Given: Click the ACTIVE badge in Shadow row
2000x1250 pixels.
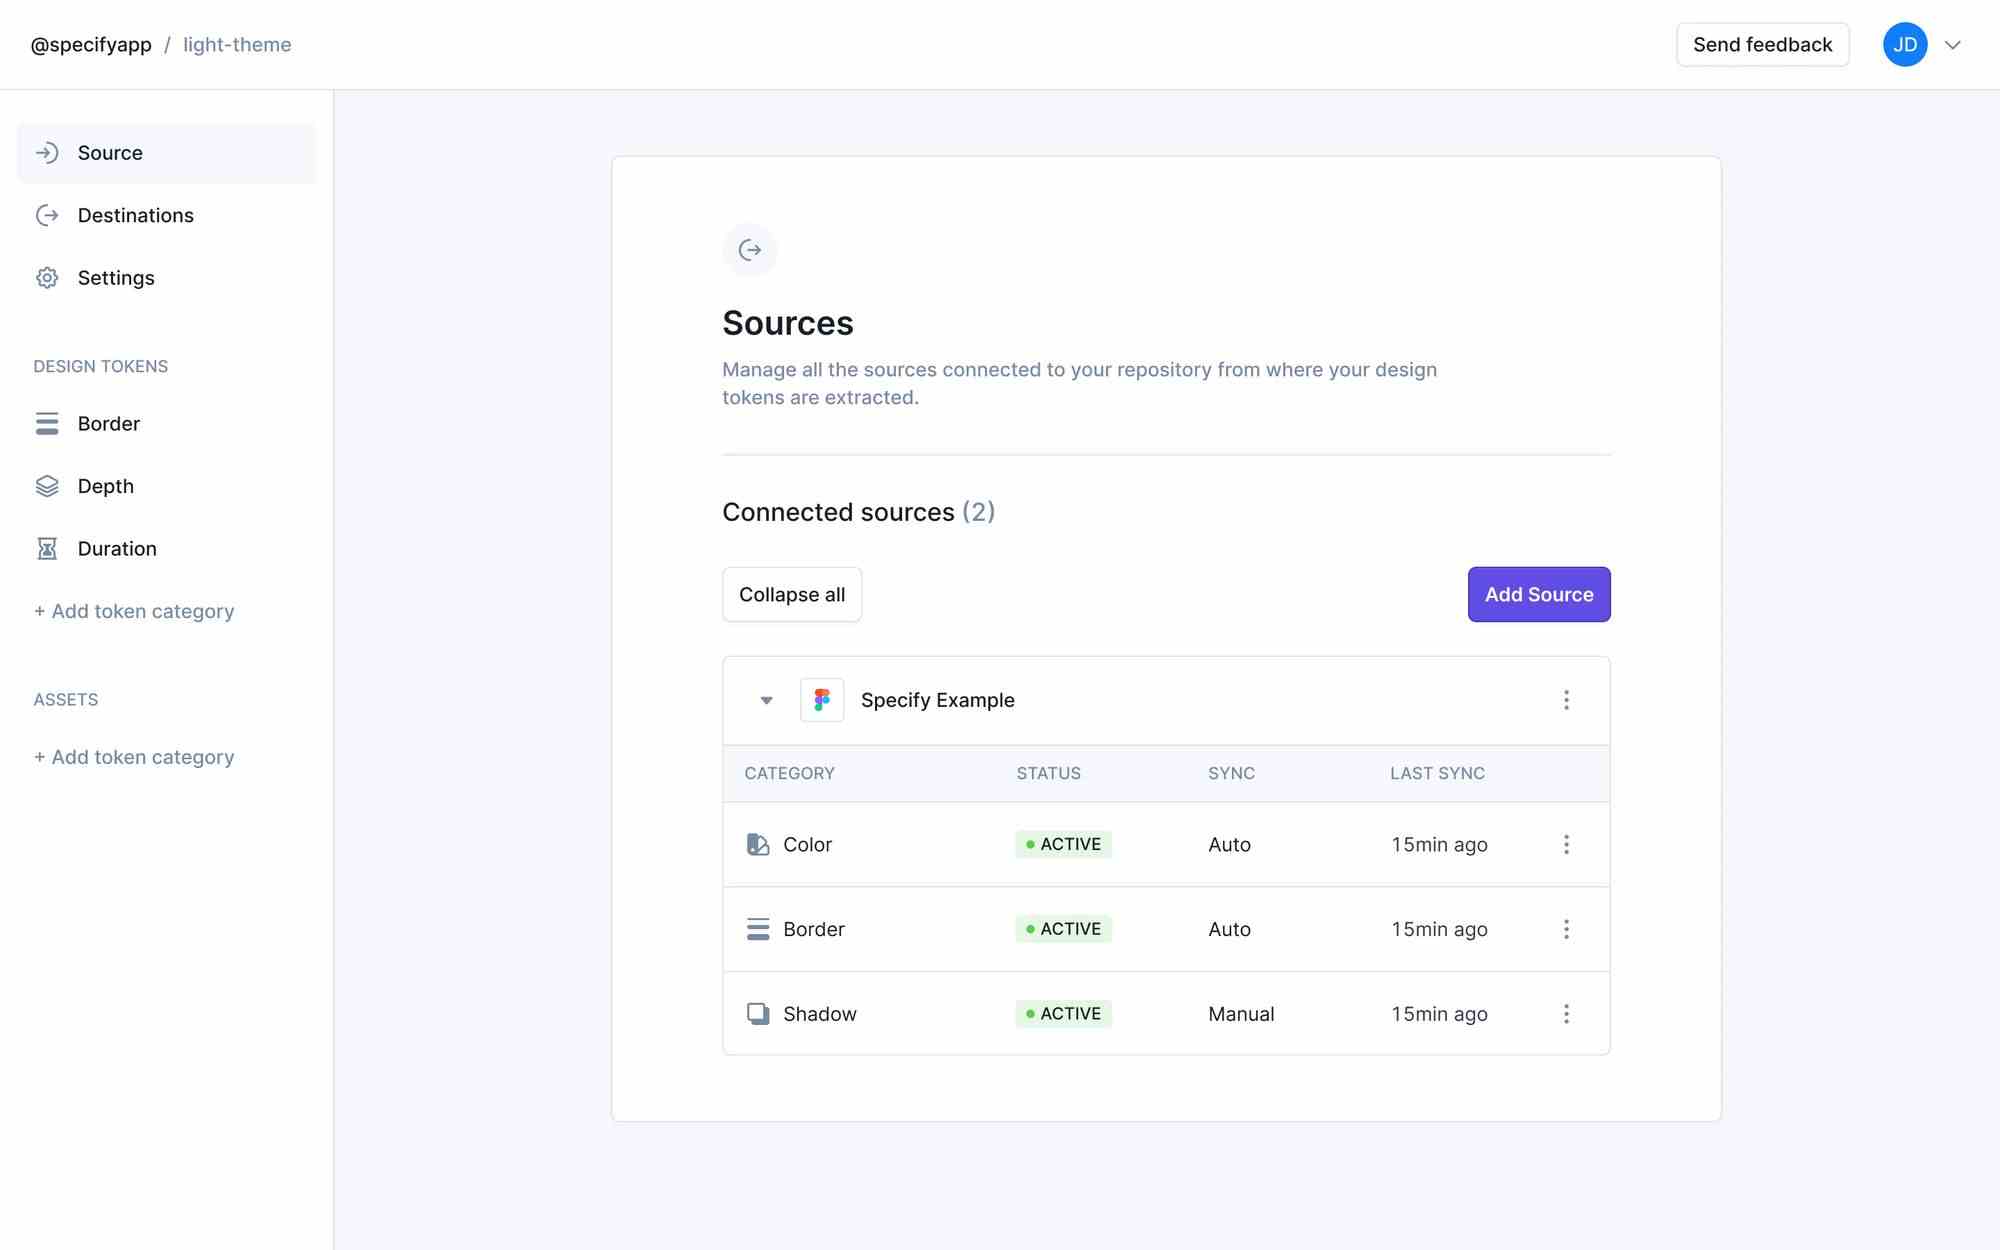Looking at the screenshot, I should pyautogui.click(x=1063, y=1014).
